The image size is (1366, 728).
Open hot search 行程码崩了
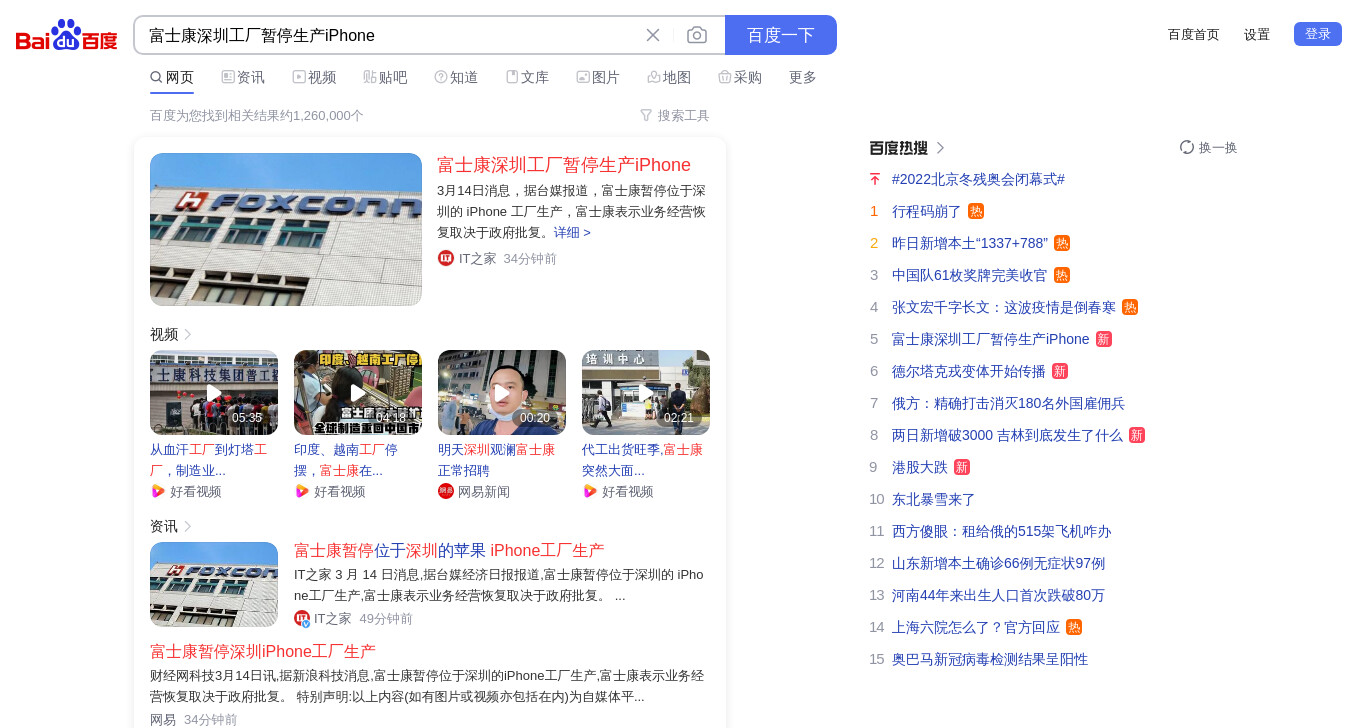tap(927, 211)
